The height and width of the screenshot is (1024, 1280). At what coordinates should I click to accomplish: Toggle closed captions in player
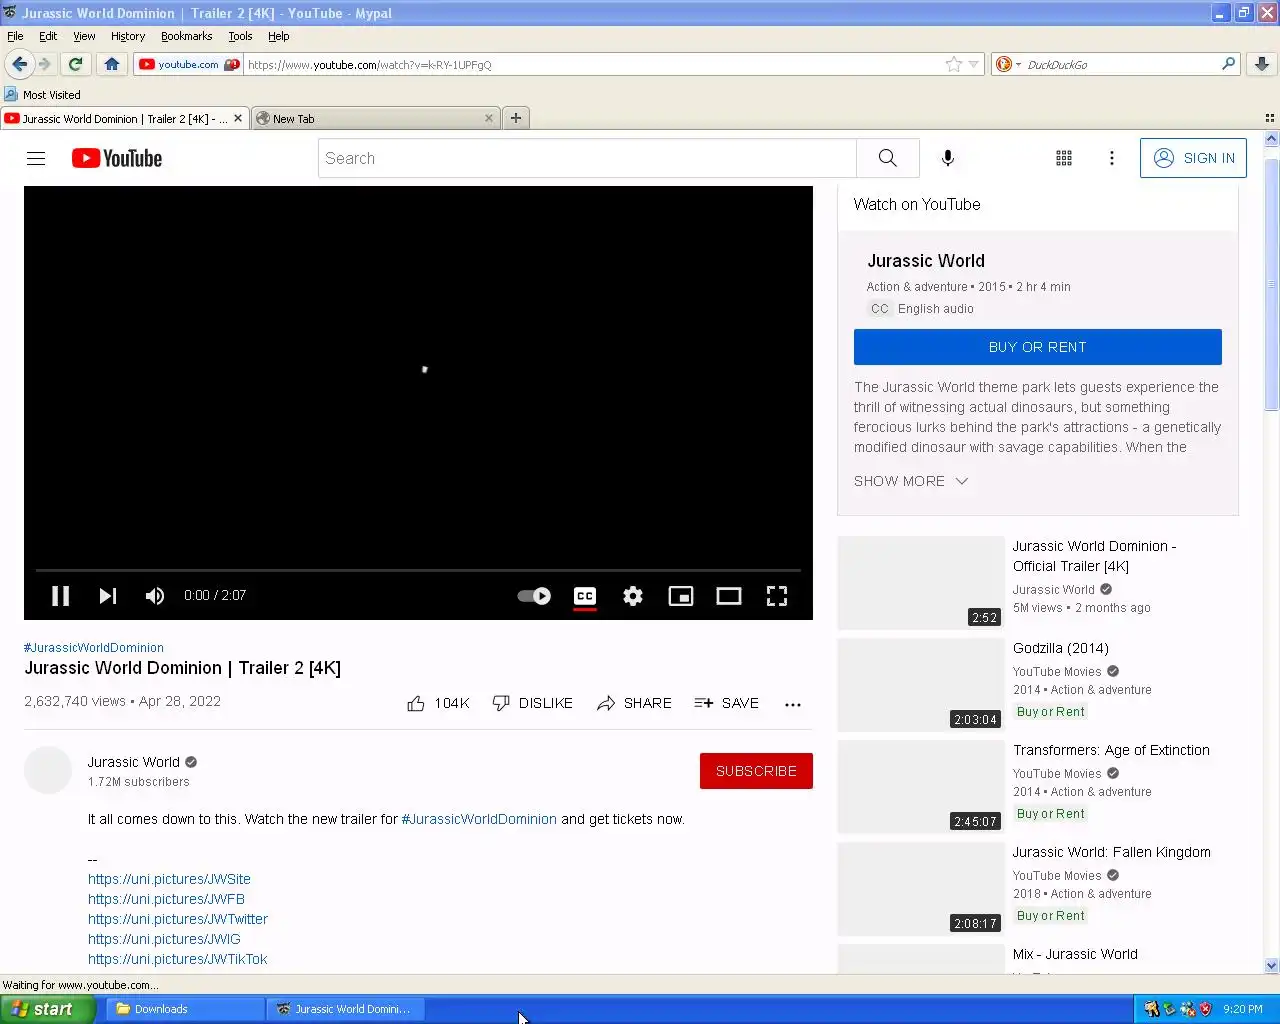585,596
